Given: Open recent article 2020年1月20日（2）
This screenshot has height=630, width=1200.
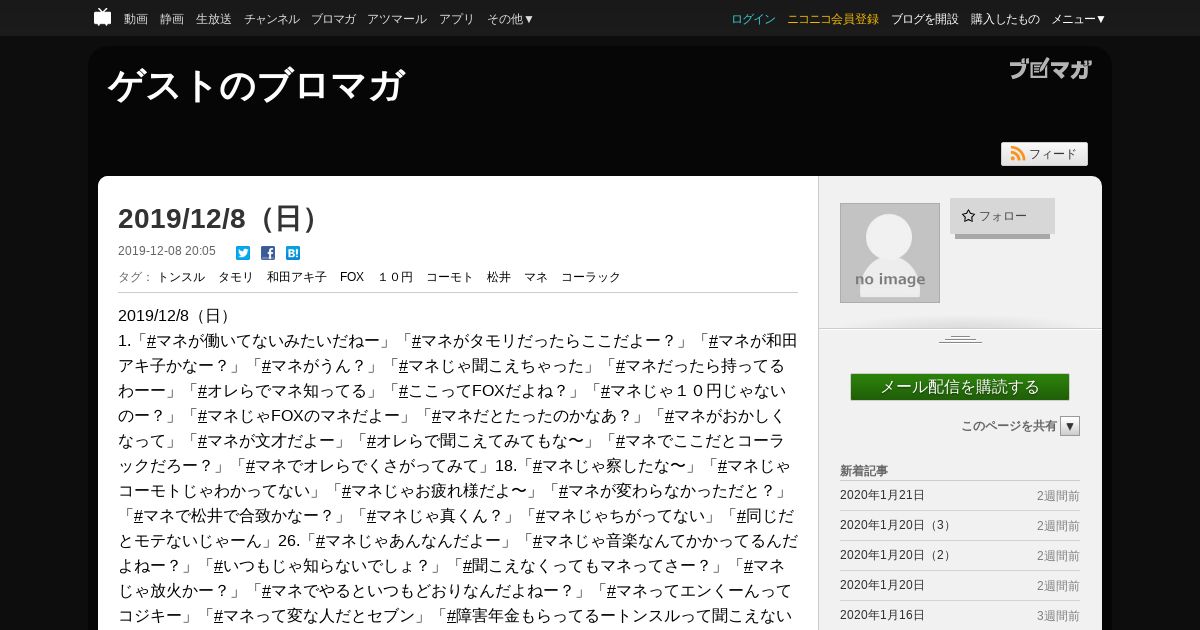Looking at the screenshot, I should click(898, 555).
